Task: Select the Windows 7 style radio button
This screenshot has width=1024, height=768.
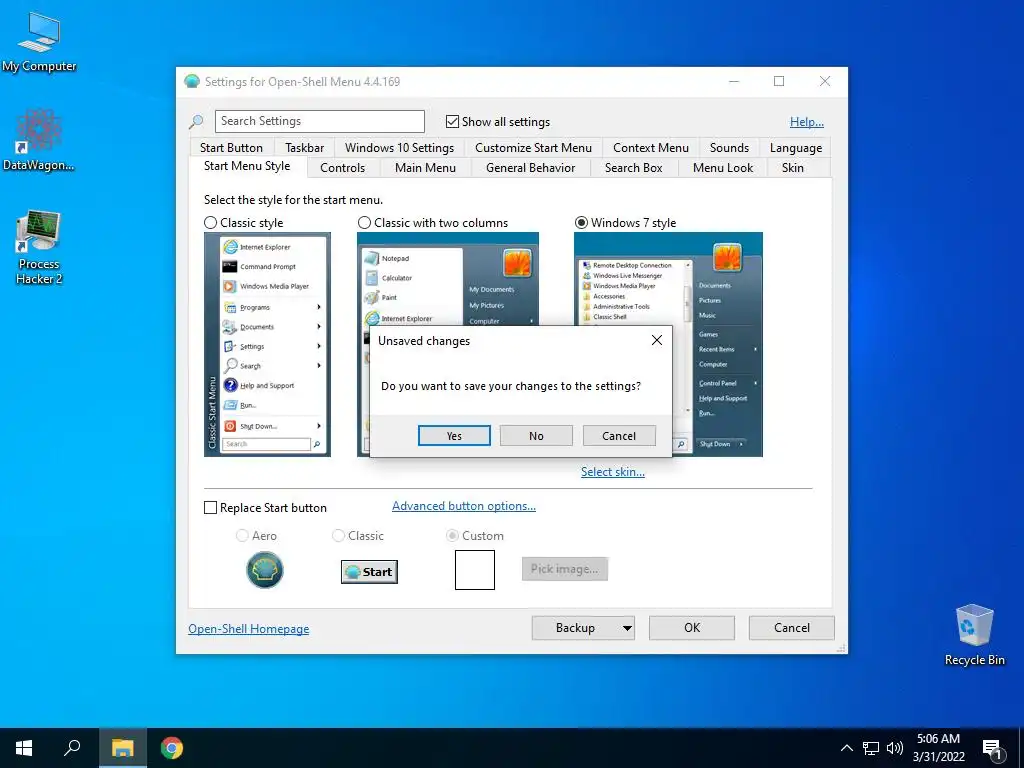Action: [x=581, y=223]
